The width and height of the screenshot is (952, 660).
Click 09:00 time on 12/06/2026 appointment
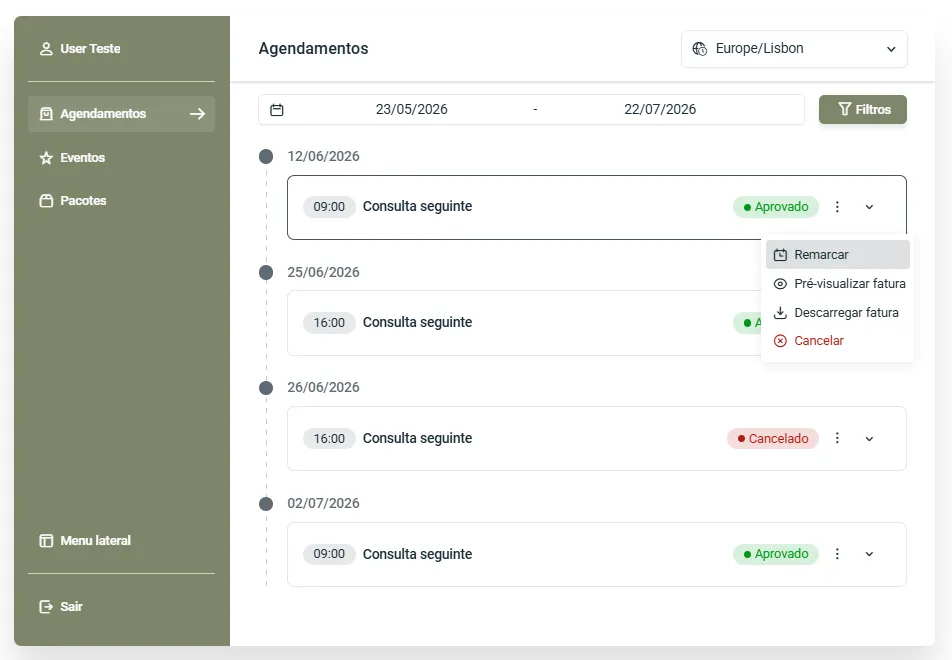pyautogui.click(x=329, y=206)
